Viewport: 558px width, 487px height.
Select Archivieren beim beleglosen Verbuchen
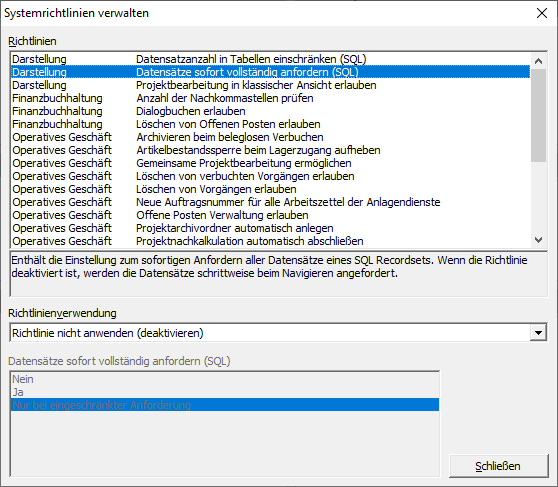click(x=270, y=137)
